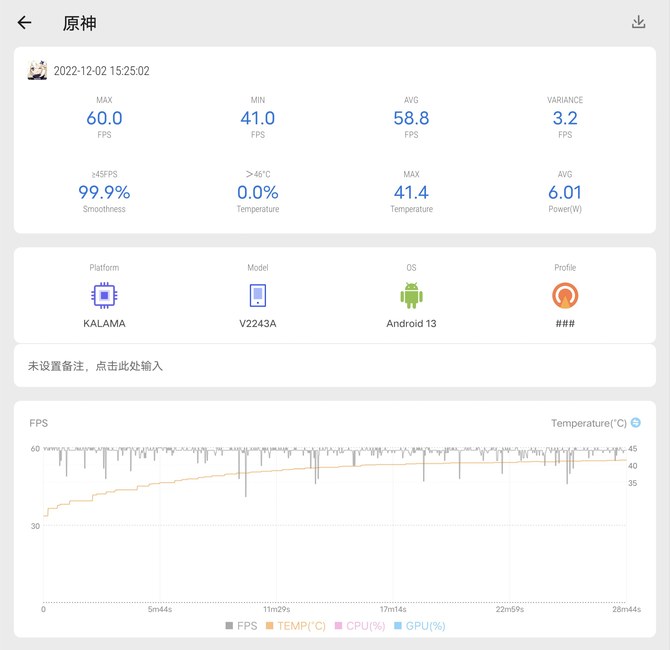
Task: Tap the V2243A phone model icon
Action: tap(258, 295)
